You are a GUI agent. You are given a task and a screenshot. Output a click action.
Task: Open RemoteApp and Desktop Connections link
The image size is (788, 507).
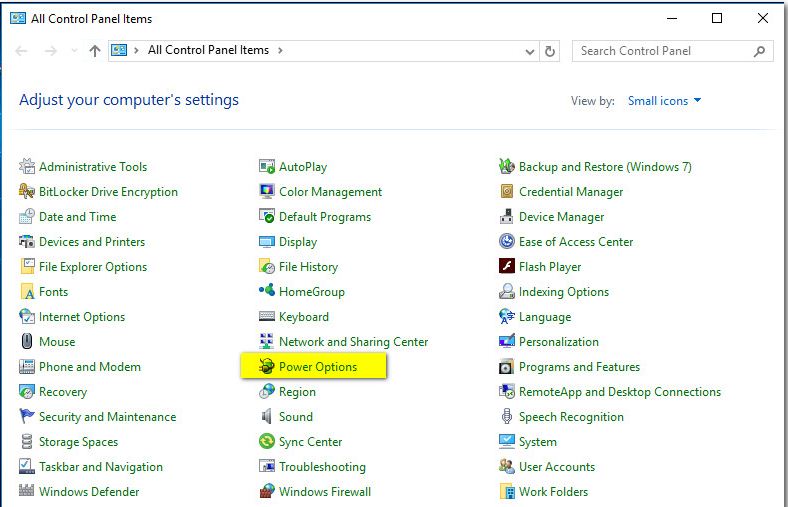click(620, 392)
